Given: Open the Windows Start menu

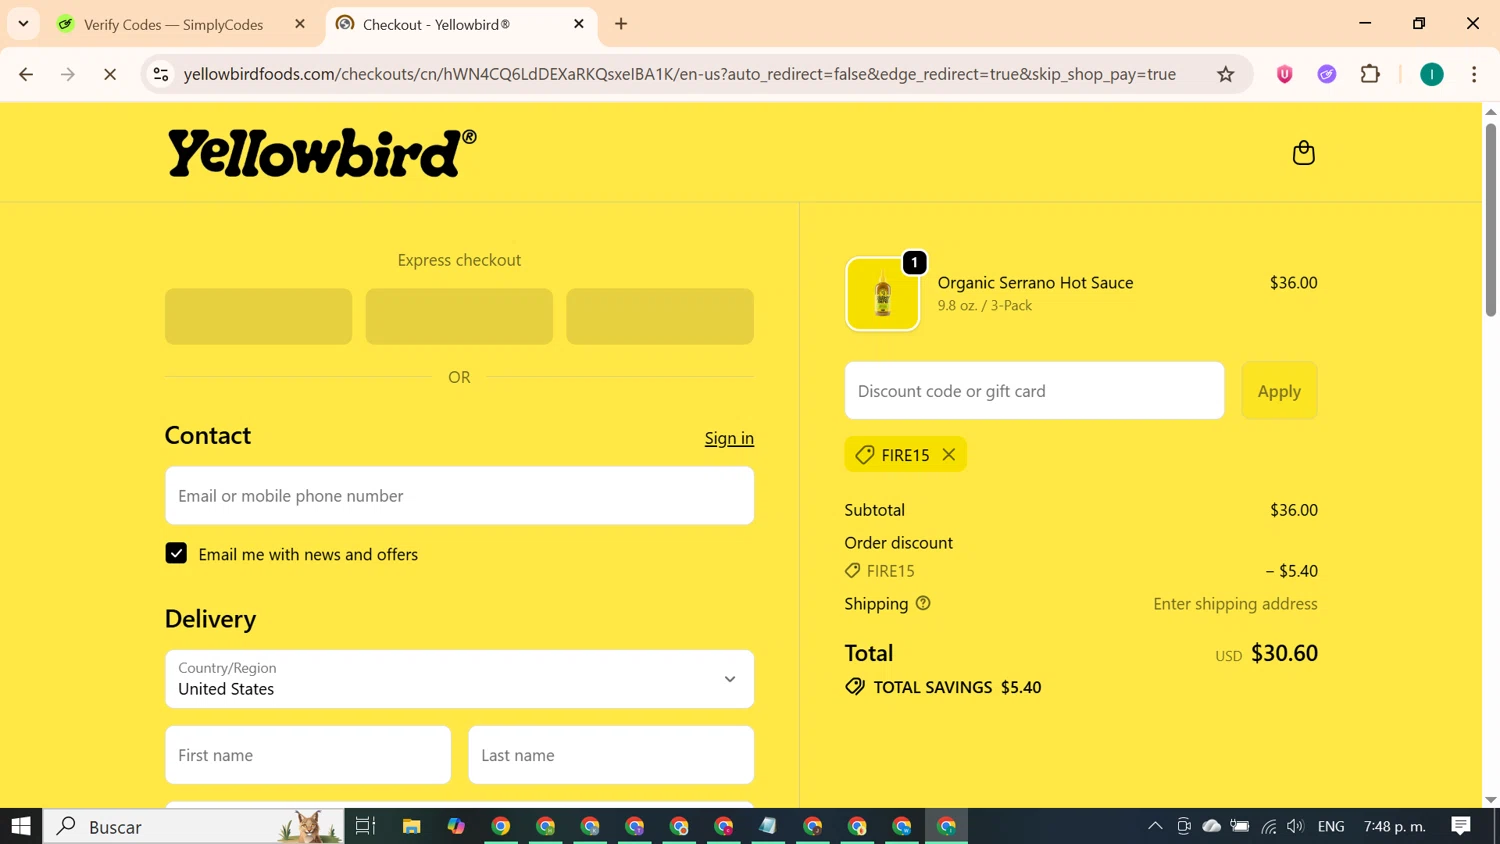Looking at the screenshot, I should 21,826.
